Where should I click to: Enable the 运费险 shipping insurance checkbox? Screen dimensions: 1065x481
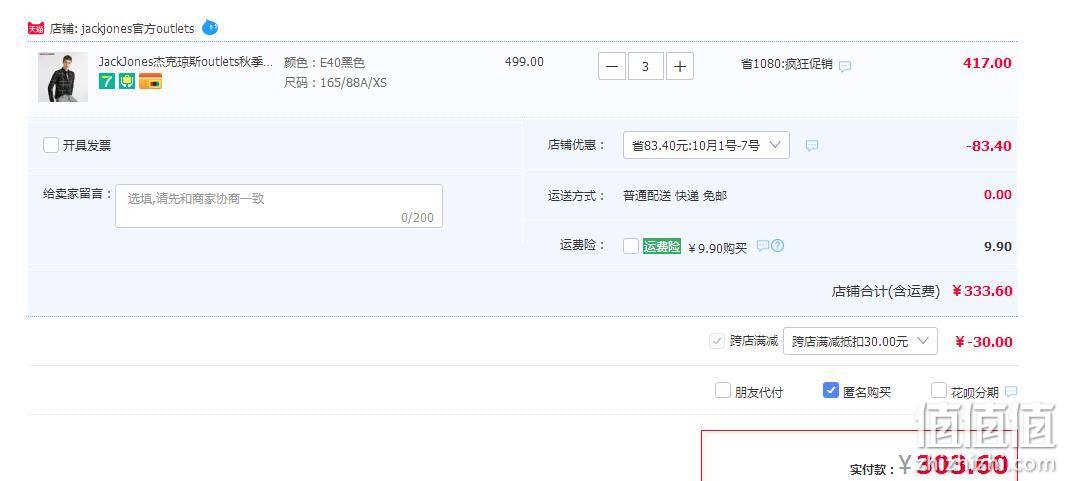click(631, 246)
